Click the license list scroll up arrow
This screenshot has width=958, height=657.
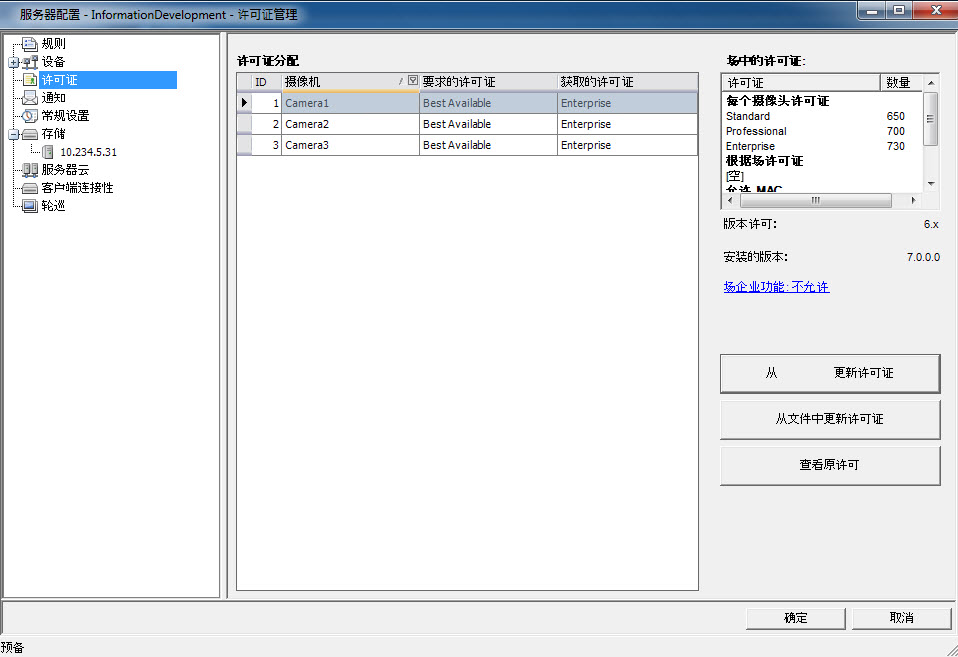[931, 83]
